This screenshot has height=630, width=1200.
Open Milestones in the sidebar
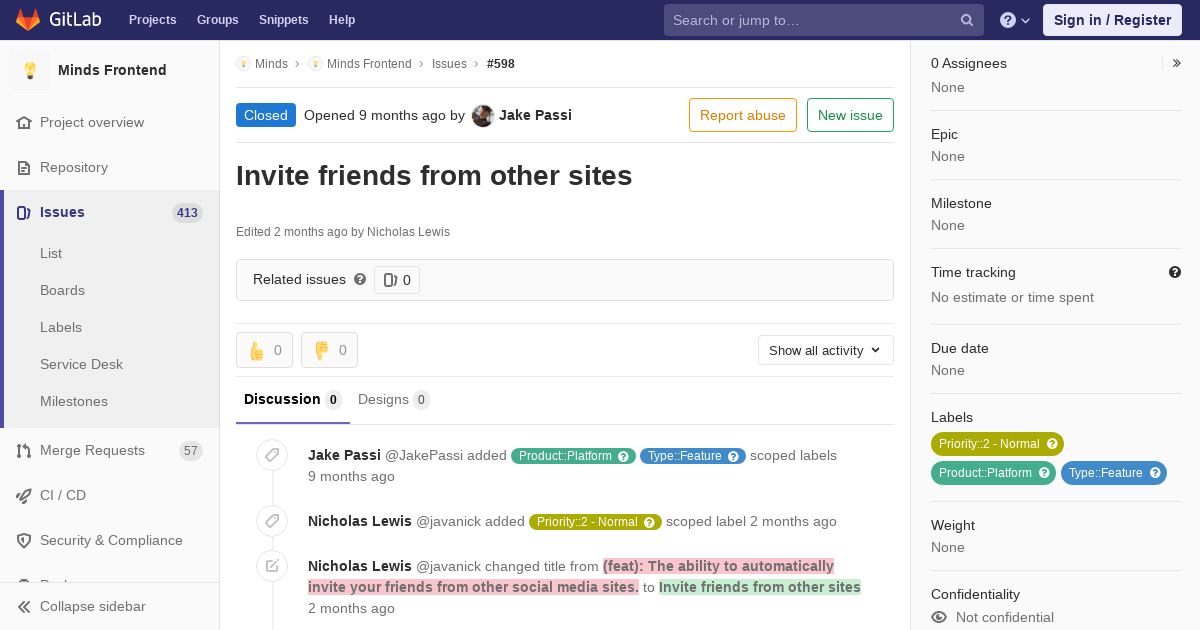tap(74, 402)
